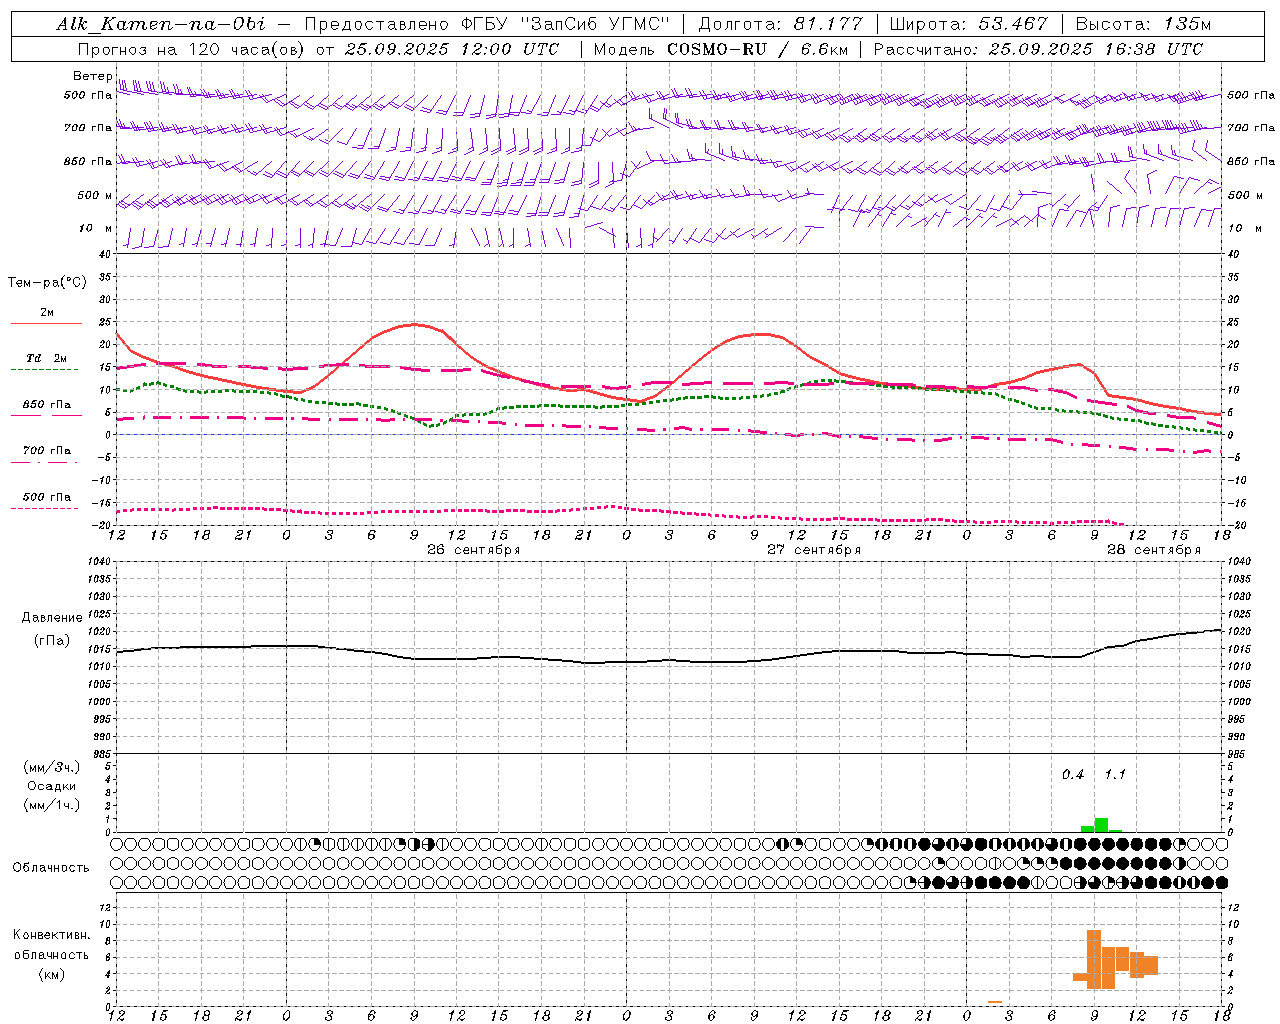Click the right-side 10 м wind level label
This screenshot has height=1024, width=1280.
tap(1244, 228)
